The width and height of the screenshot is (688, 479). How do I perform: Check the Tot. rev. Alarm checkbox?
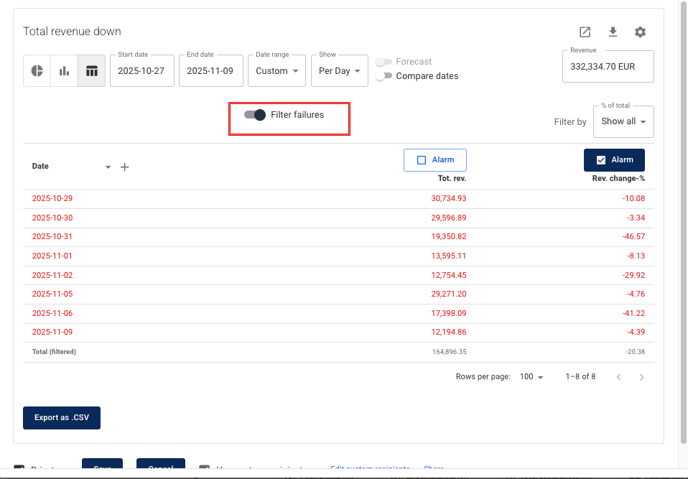(x=422, y=160)
